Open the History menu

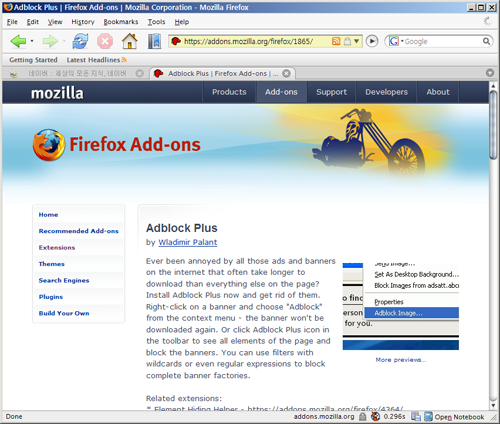coord(83,22)
